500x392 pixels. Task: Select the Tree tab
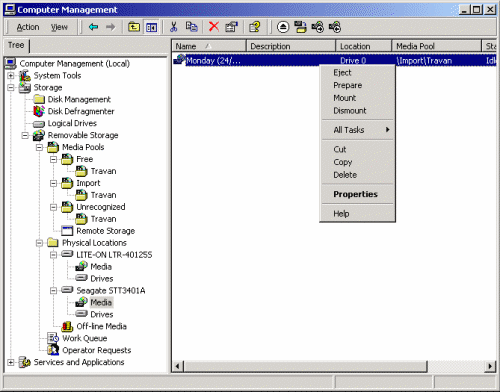(x=16, y=45)
